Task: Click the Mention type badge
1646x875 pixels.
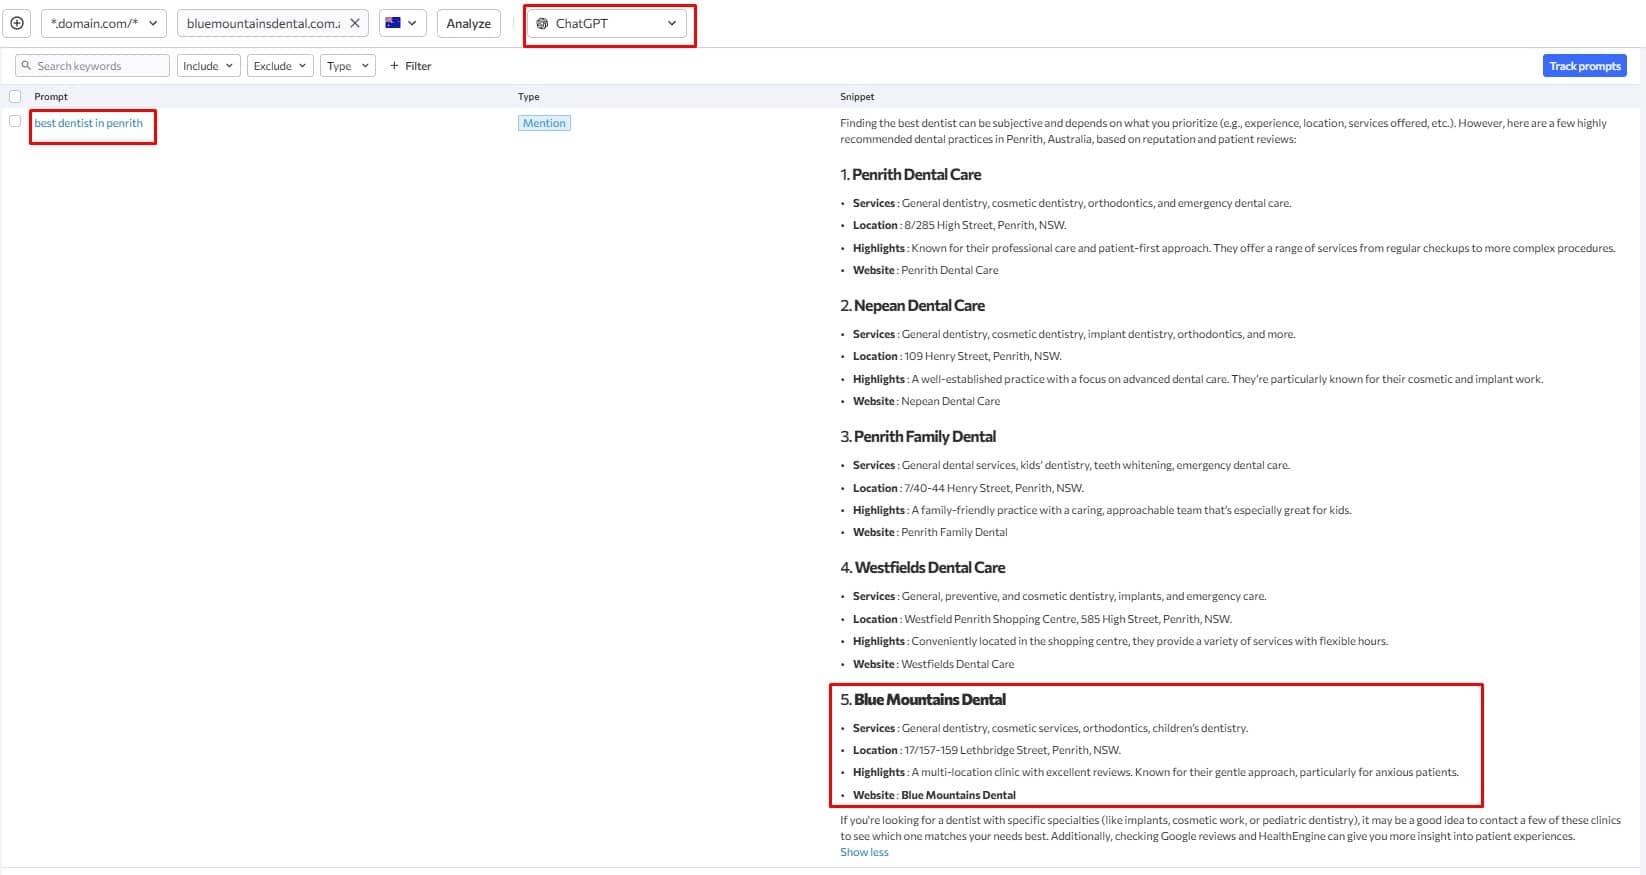Action: click(x=544, y=123)
